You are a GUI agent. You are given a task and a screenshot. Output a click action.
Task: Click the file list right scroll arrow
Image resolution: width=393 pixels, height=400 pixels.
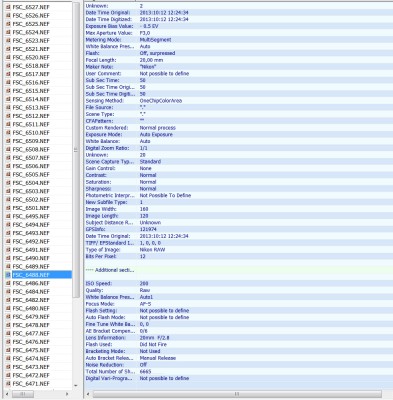[x=67, y=394]
